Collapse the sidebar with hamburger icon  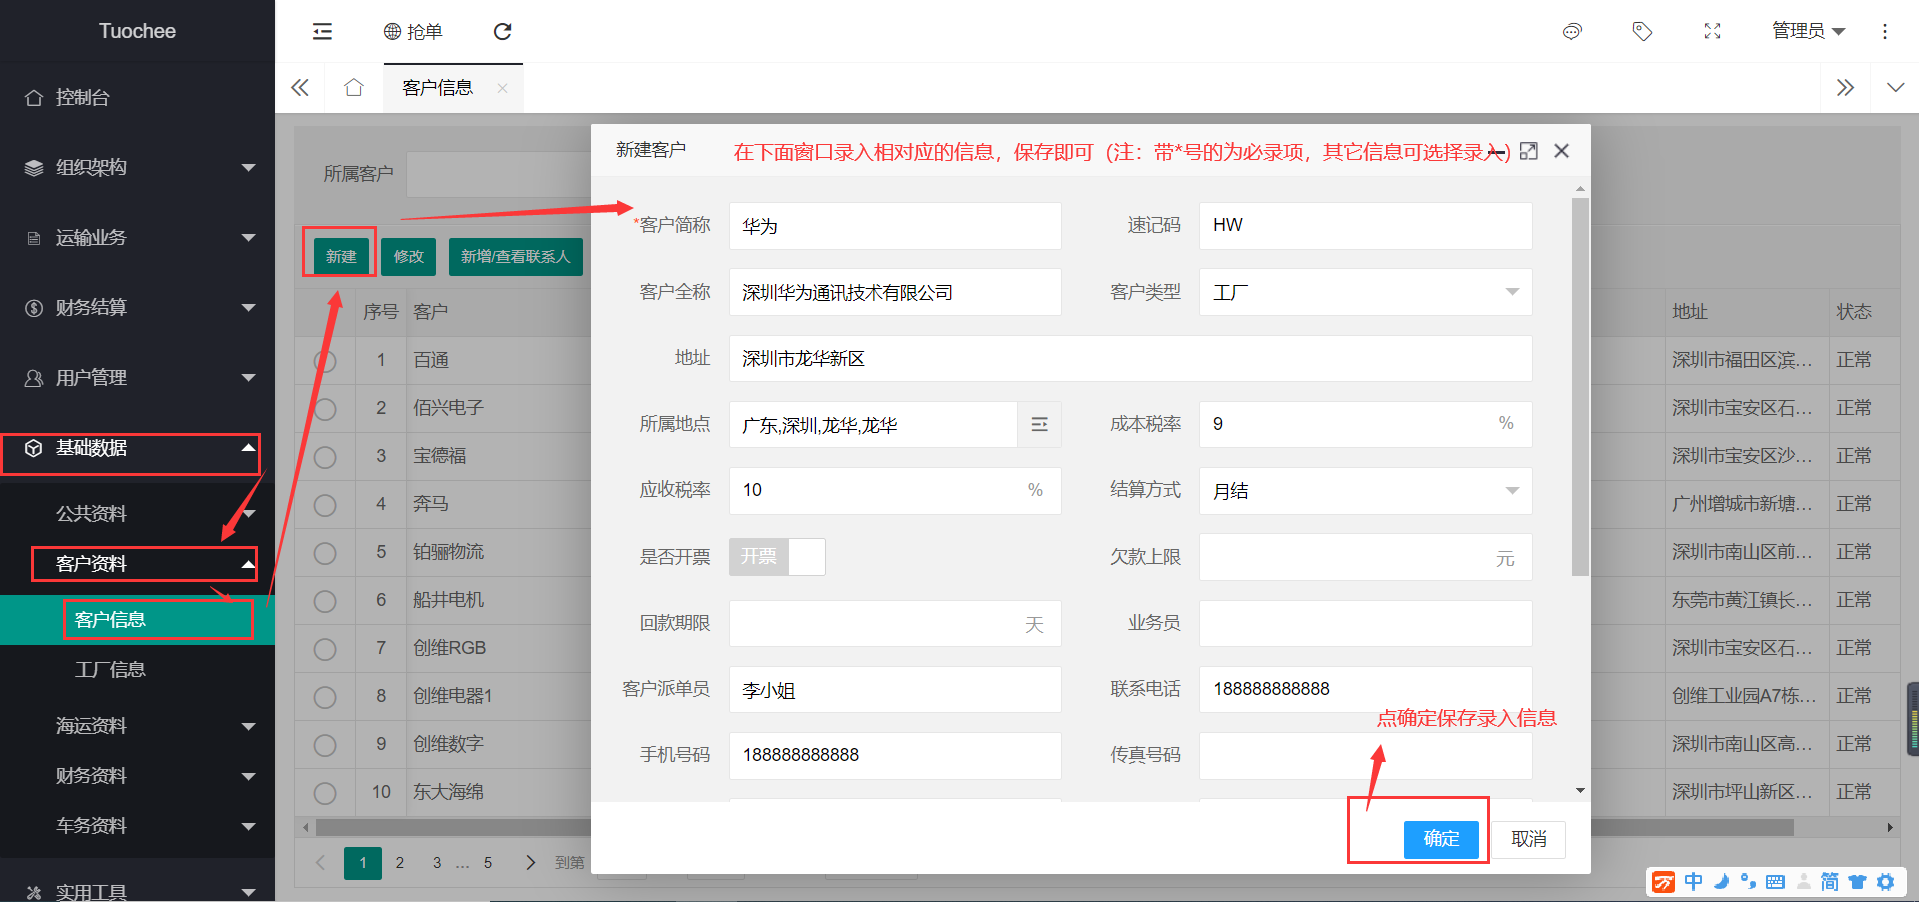322,32
